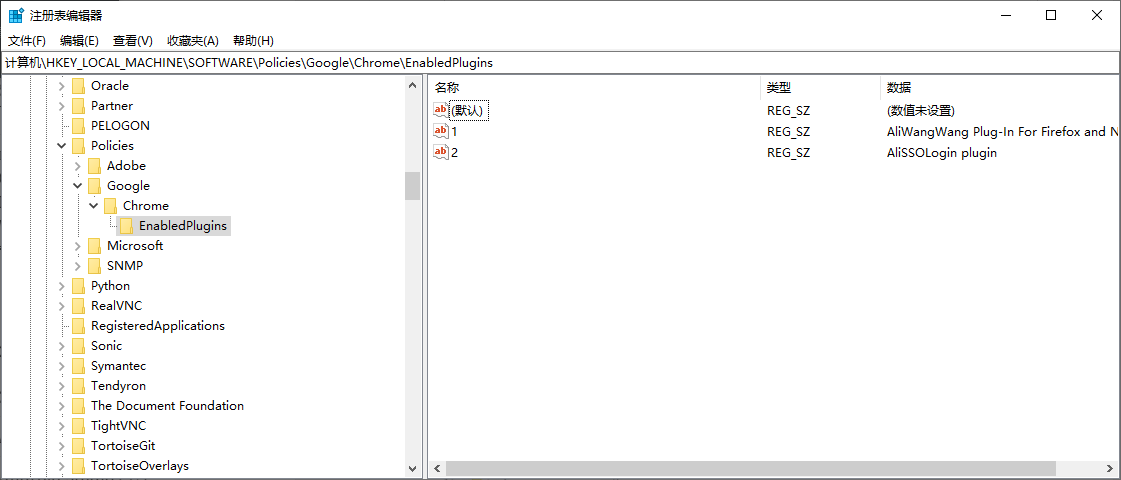Select the Partner folder icon
Image resolution: width=1121 pixels, height=480 pixels.
[79, 106]
